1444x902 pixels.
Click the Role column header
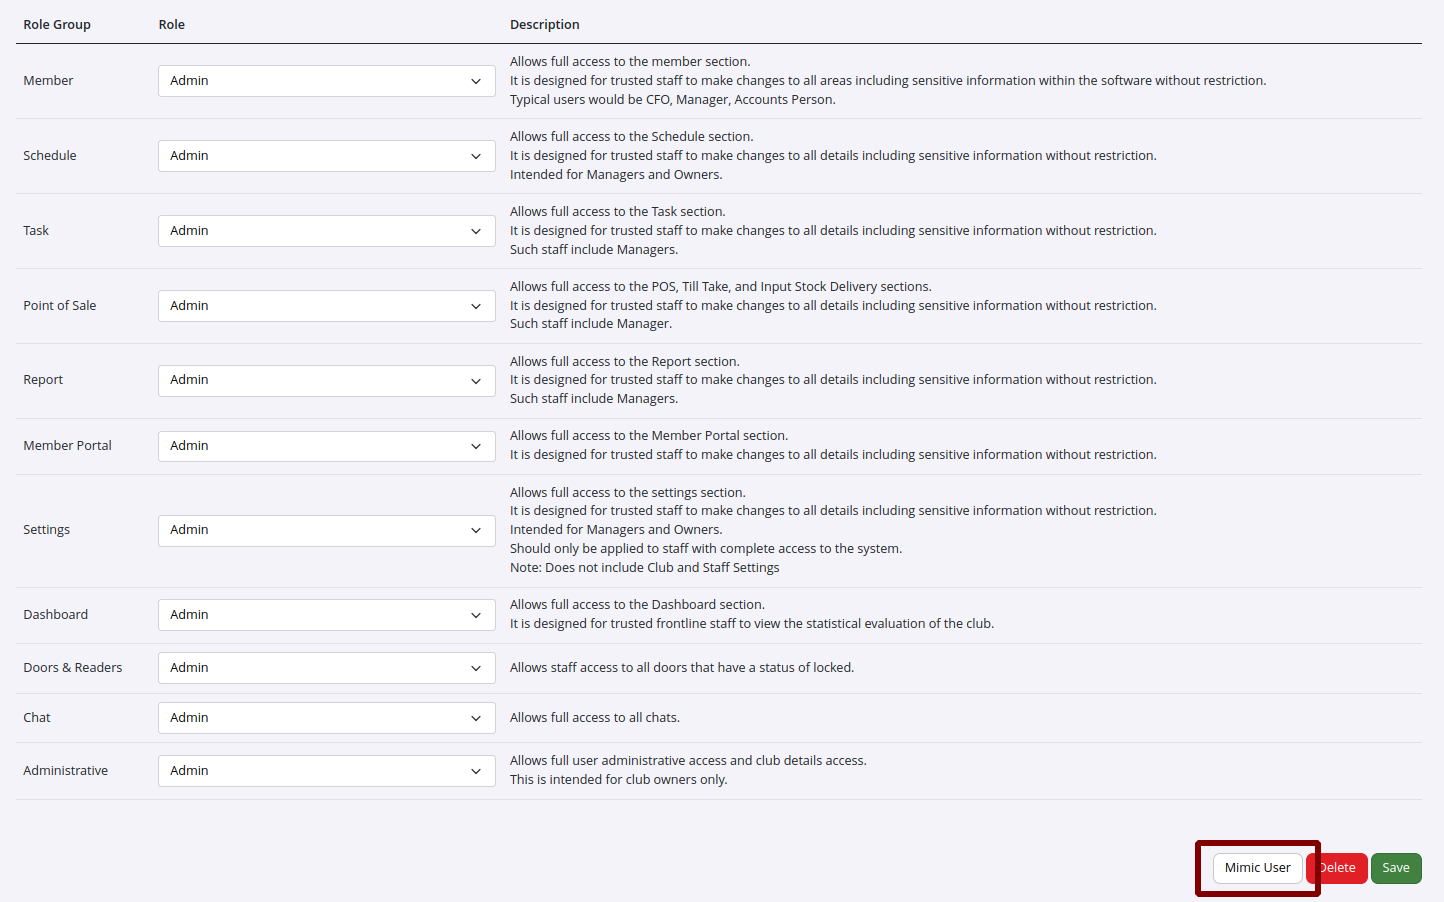(171, 25)
